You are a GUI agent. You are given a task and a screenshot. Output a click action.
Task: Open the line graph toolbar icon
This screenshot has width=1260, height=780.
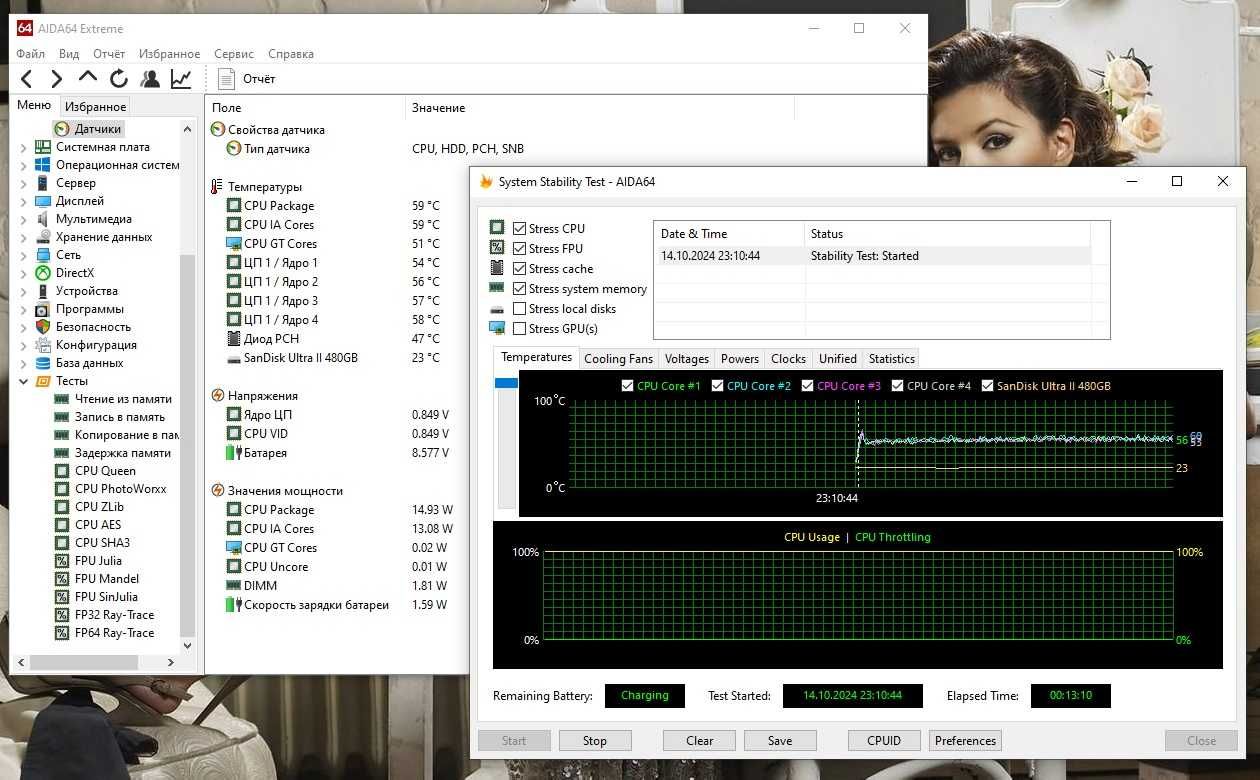(x=181, y=79)
